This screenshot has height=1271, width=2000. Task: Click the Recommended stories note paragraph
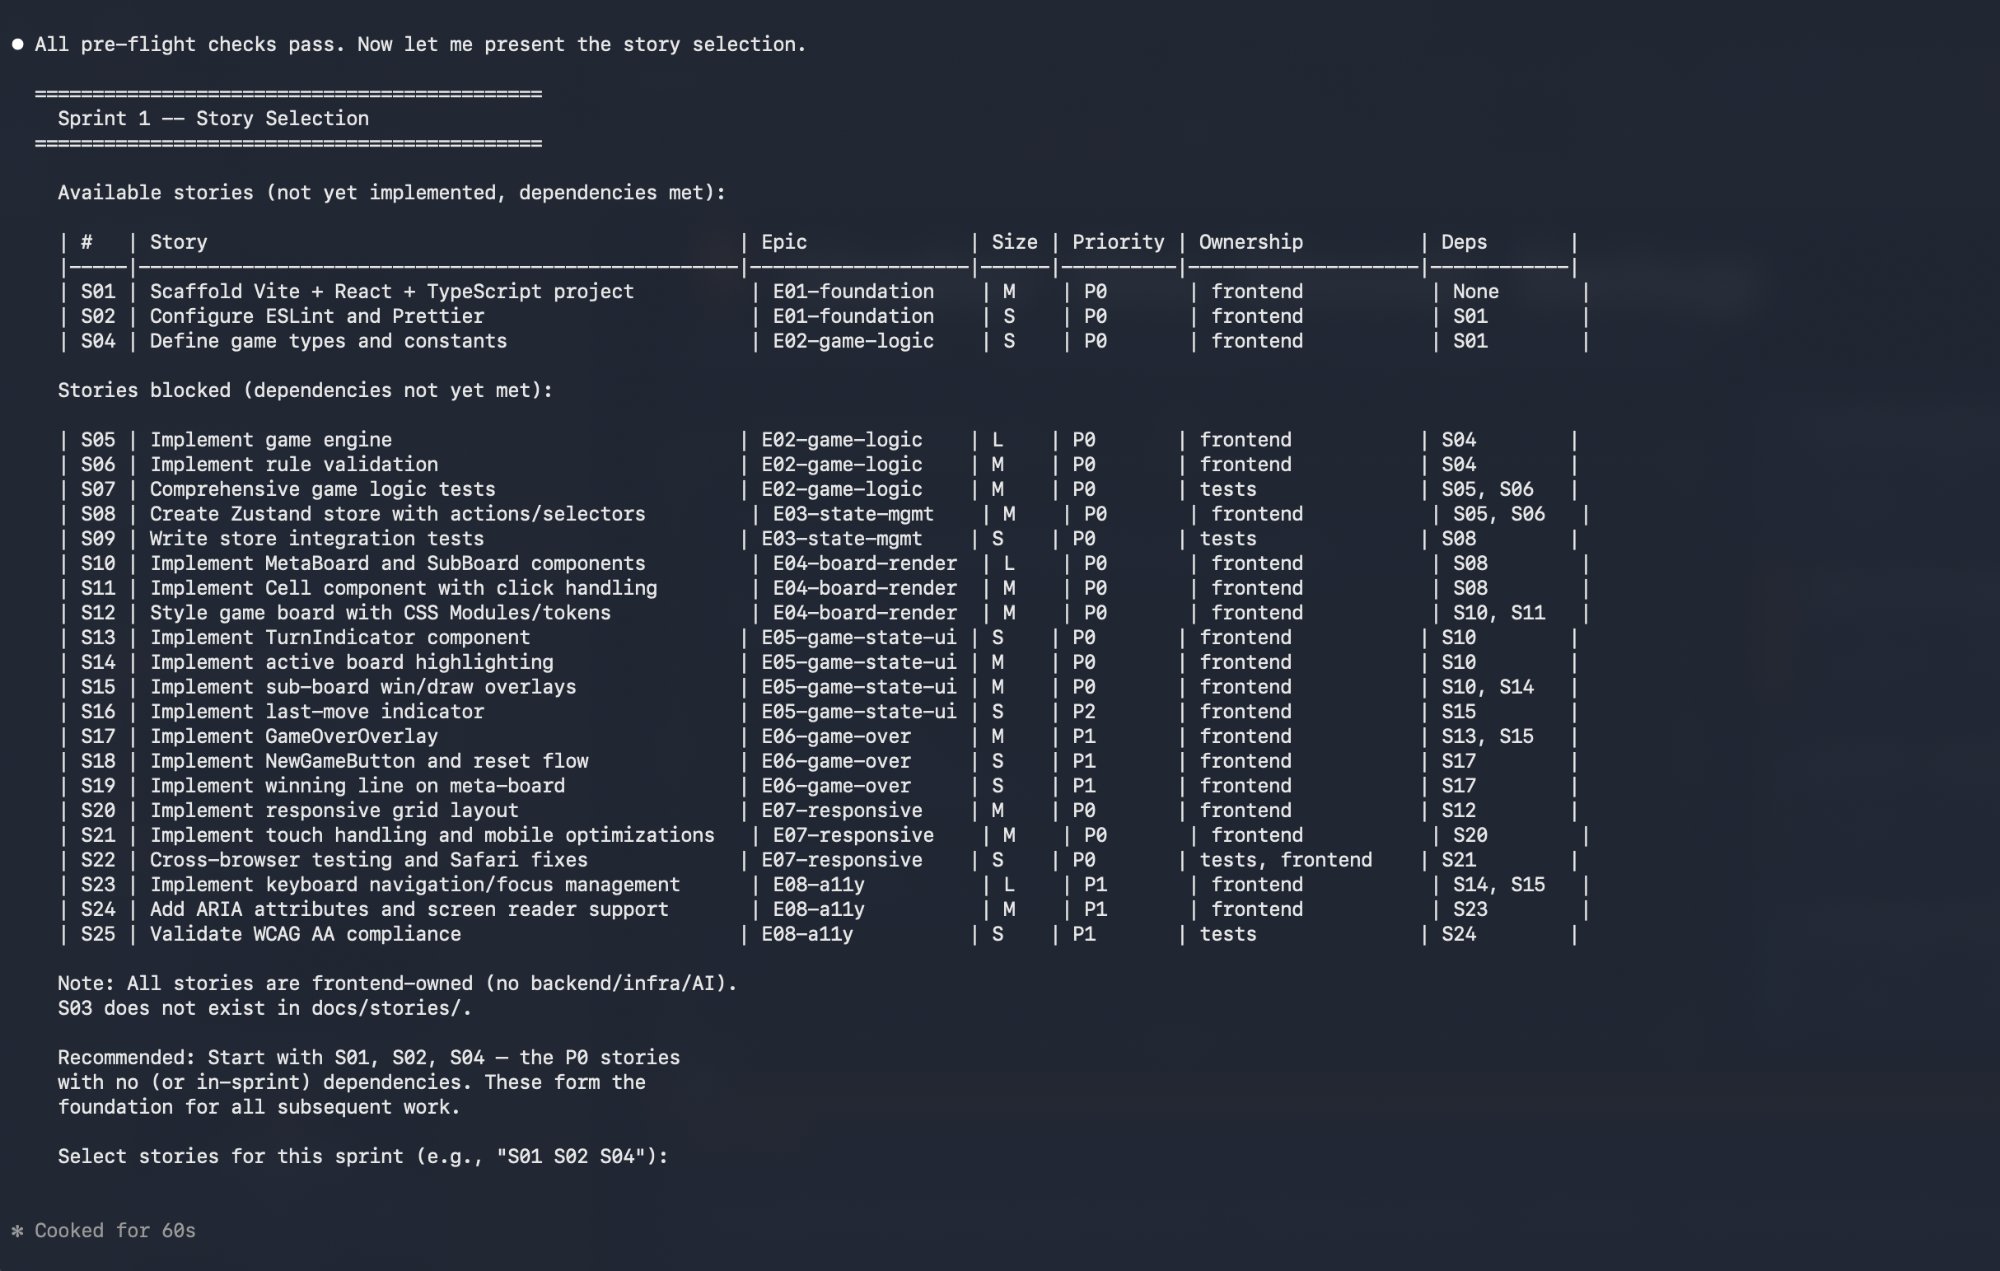tap(368, 1081)
